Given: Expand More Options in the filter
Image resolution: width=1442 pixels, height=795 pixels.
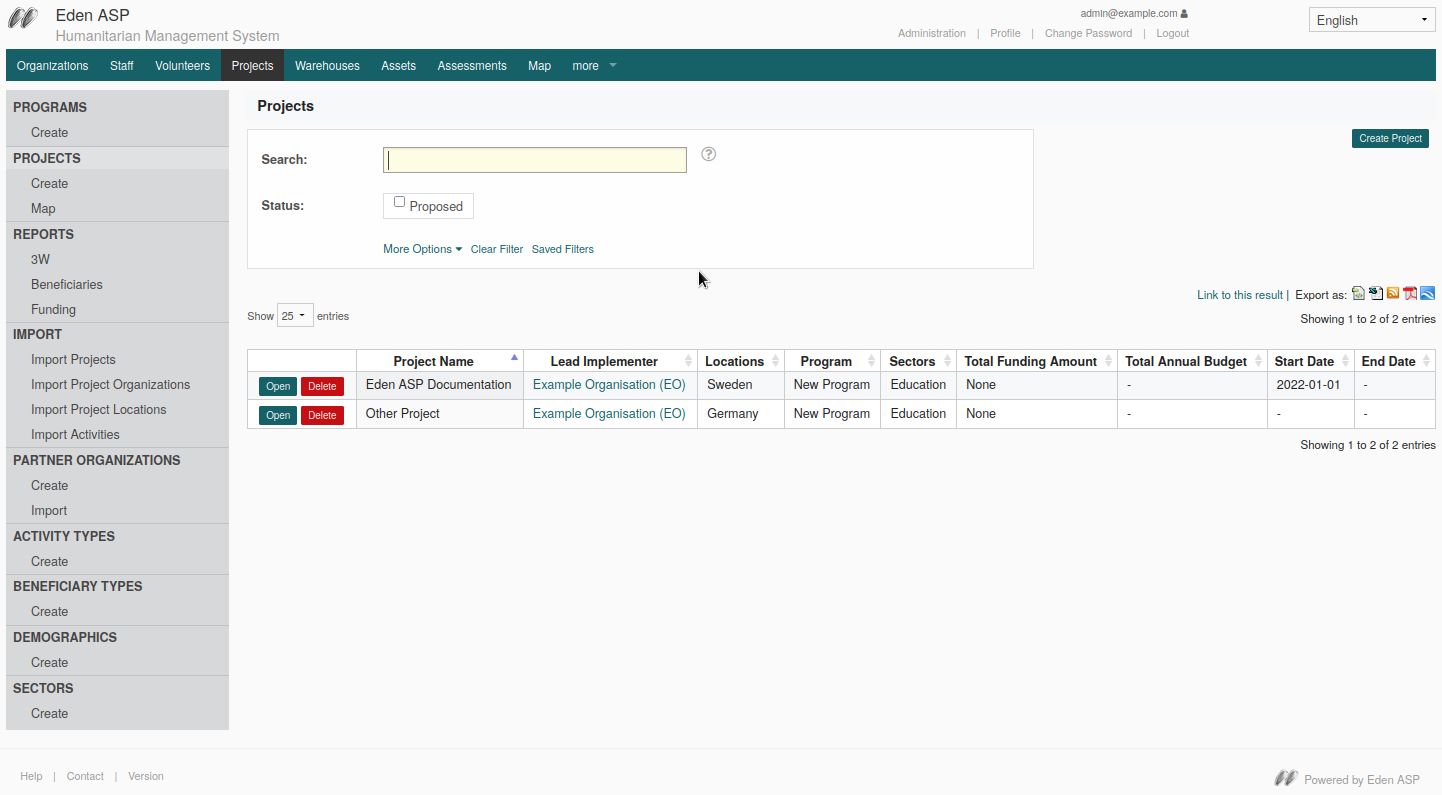Looking at the screenshot, I should [x=422, y=249].
